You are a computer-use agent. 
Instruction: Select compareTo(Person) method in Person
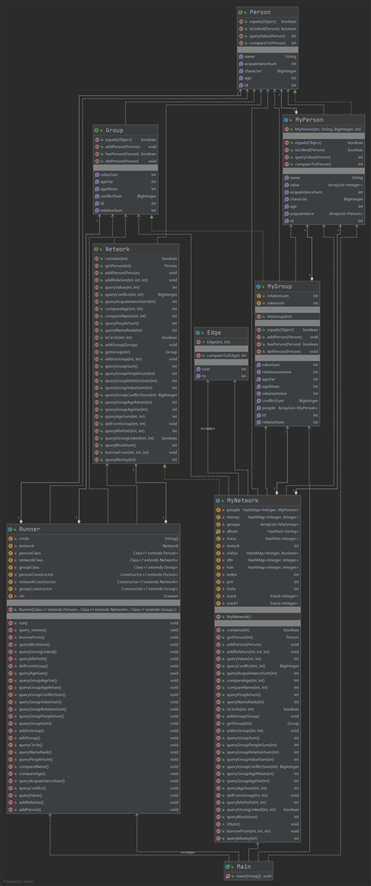268,43
